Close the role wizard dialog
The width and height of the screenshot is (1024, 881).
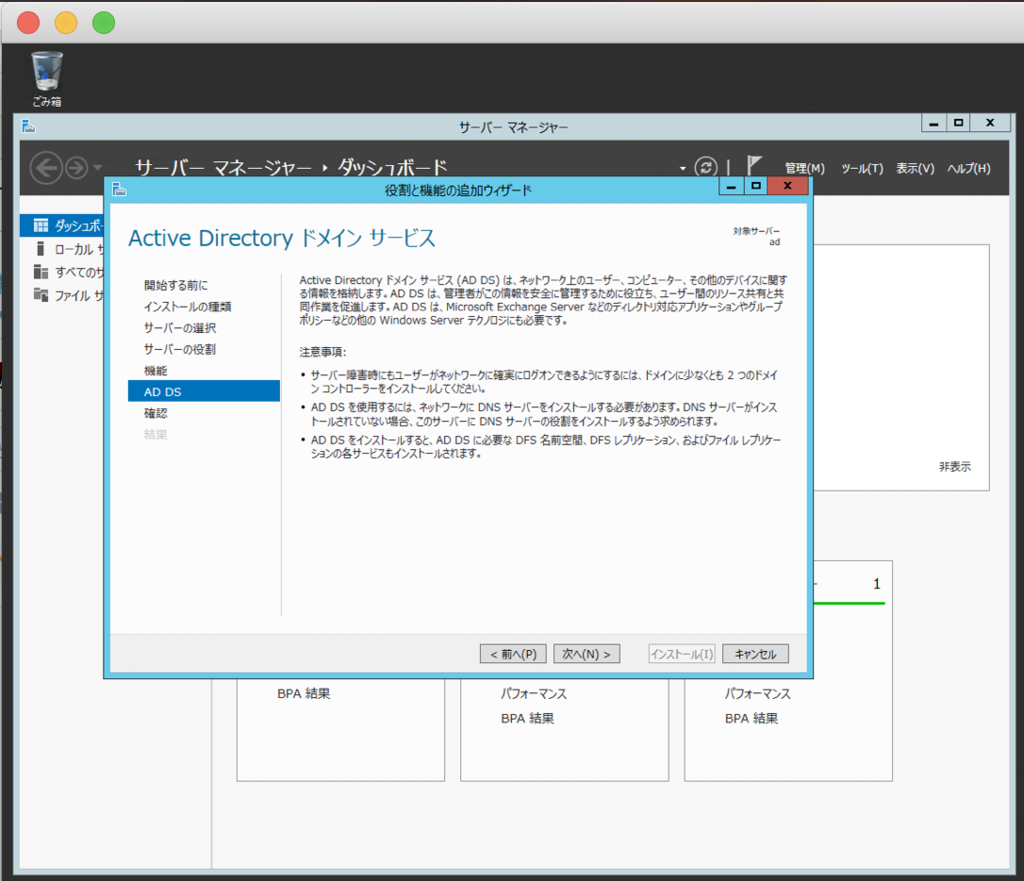click(x=788, y=186)
